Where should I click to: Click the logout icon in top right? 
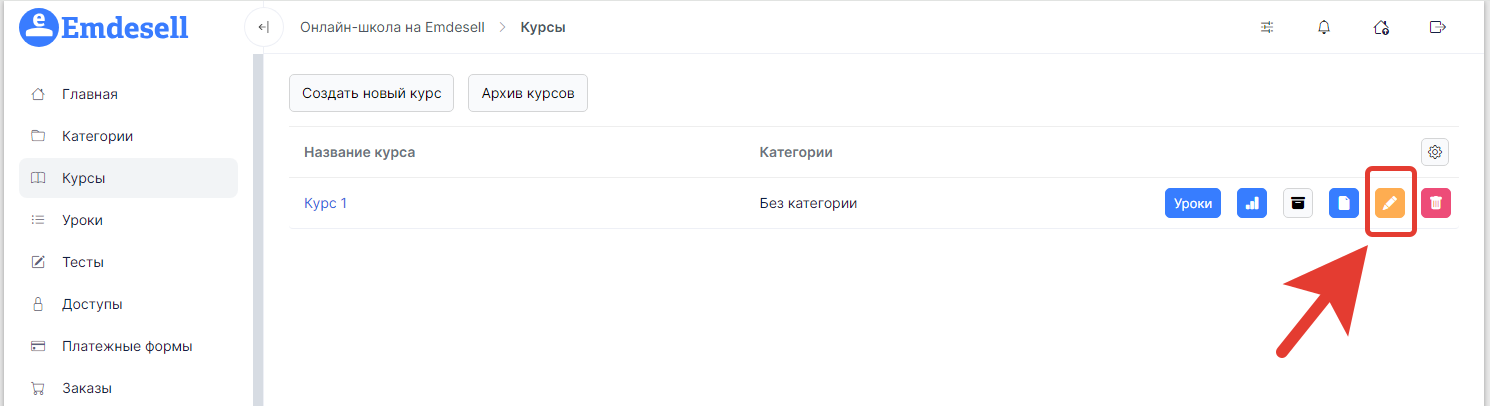pyautogui.click(x=1438, y=27)
